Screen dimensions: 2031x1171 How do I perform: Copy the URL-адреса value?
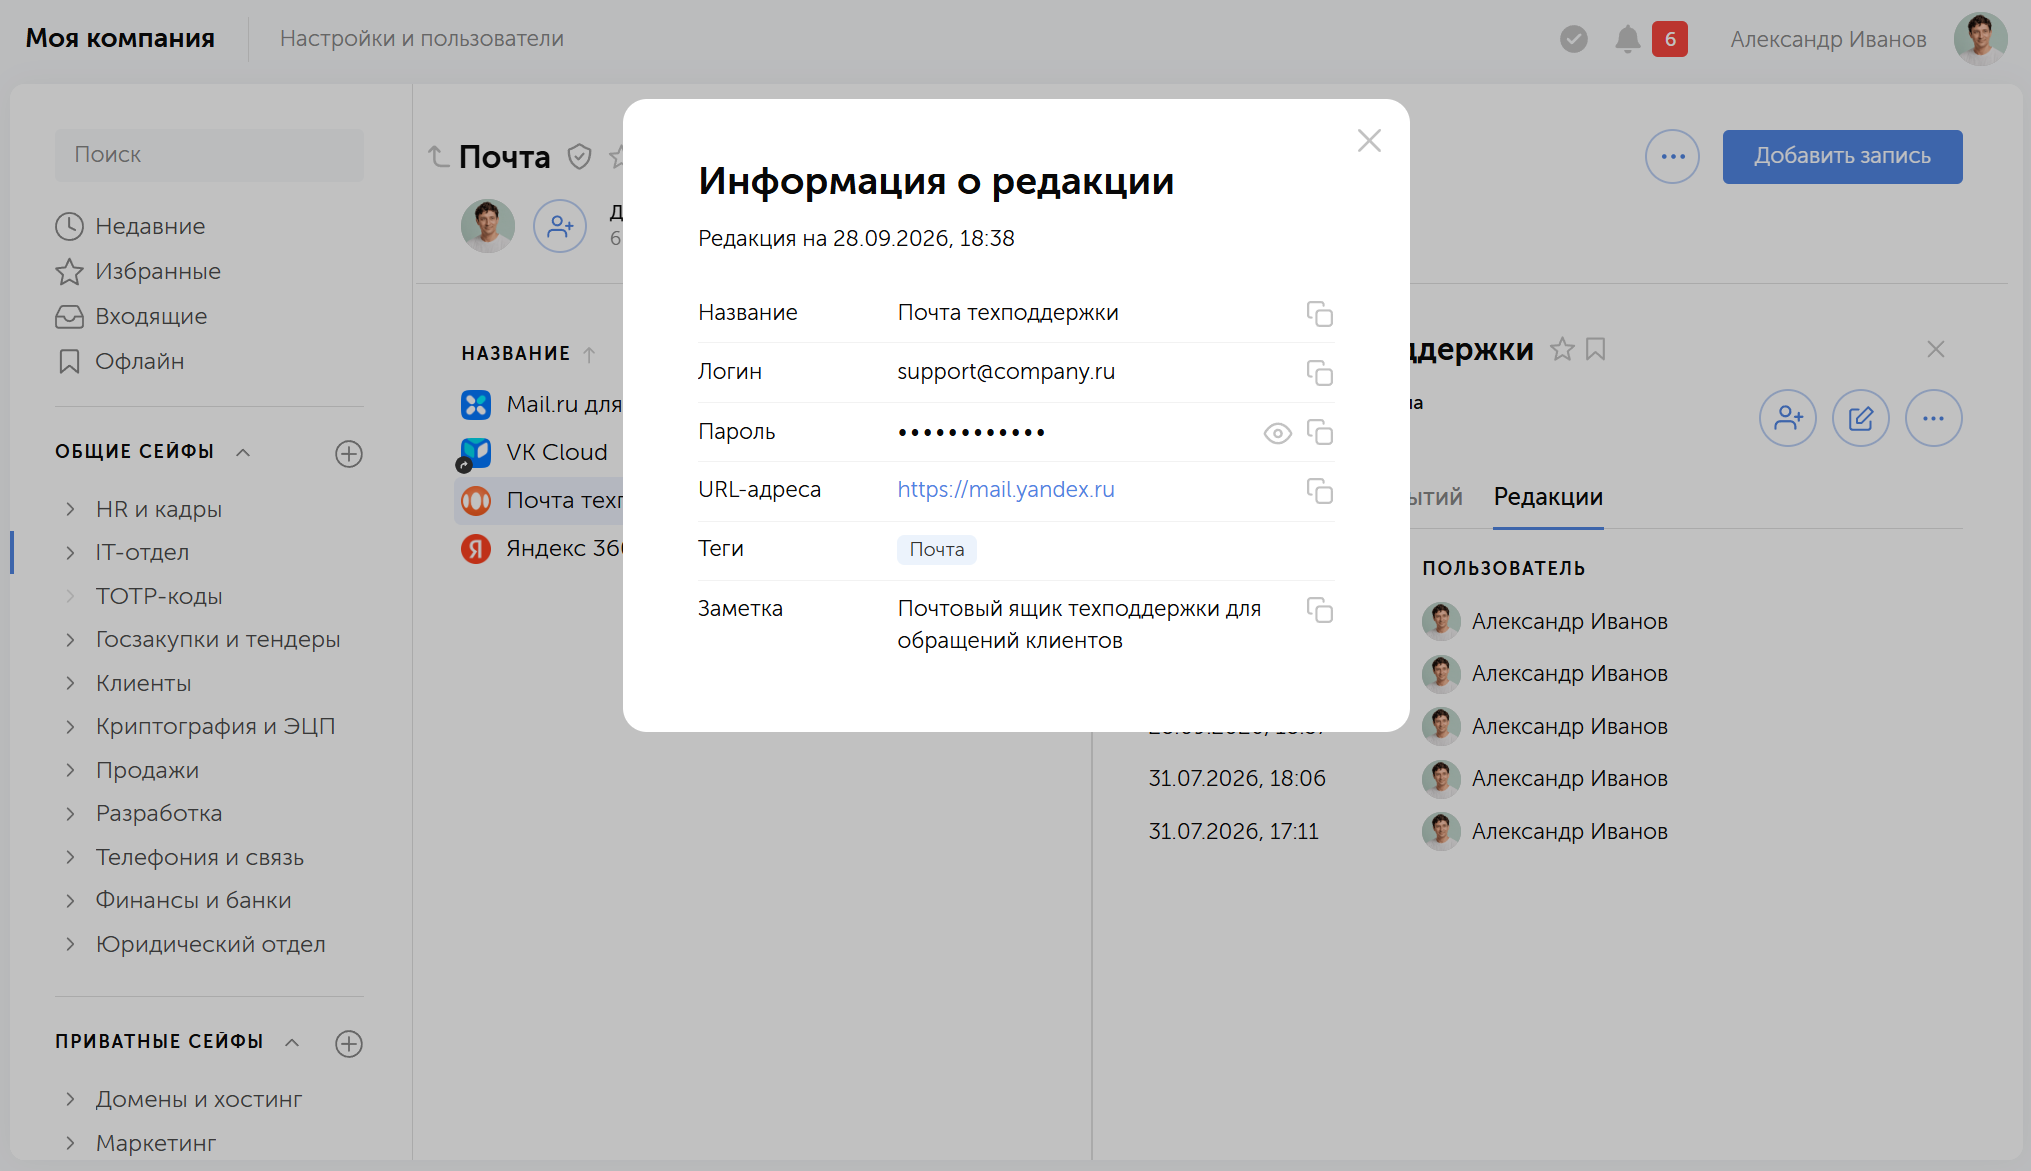[1319, 491]
